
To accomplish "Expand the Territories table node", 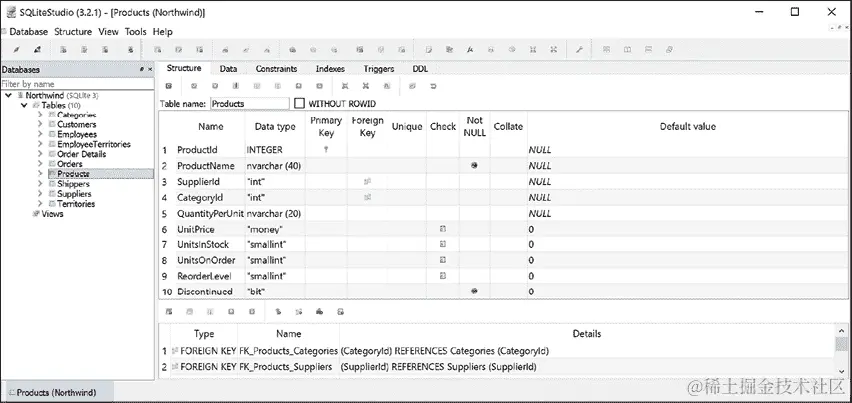I will [40, 204].
